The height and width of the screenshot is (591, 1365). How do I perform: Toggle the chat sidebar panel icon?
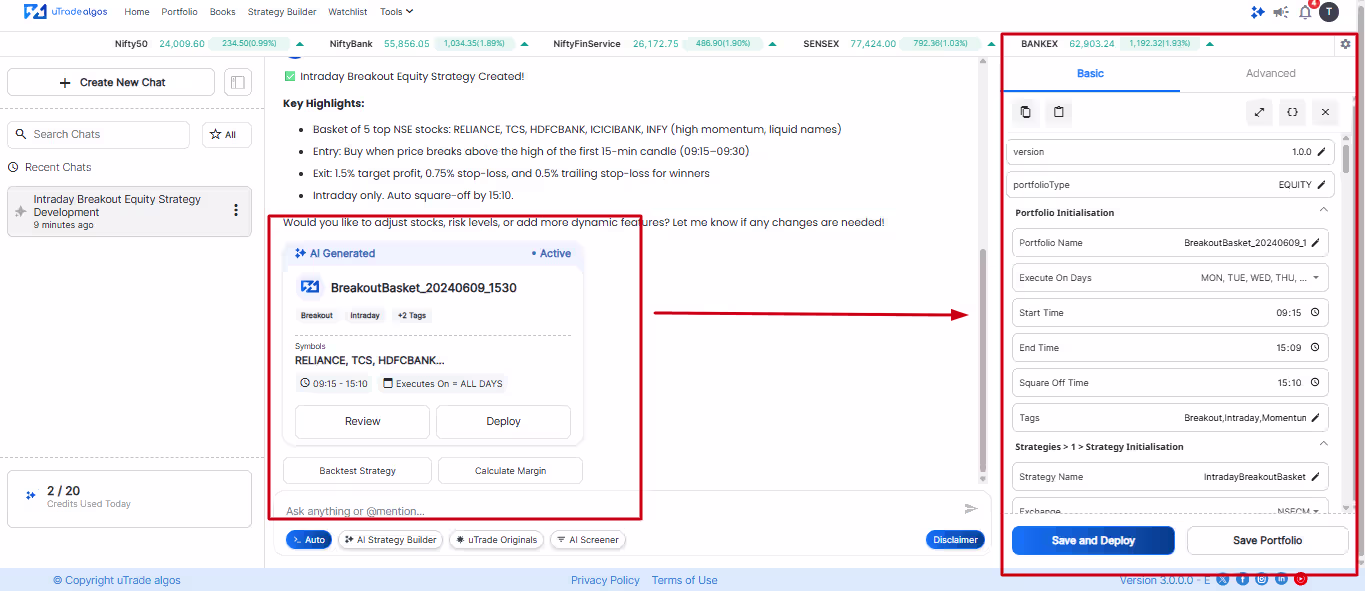coord(237,82)
